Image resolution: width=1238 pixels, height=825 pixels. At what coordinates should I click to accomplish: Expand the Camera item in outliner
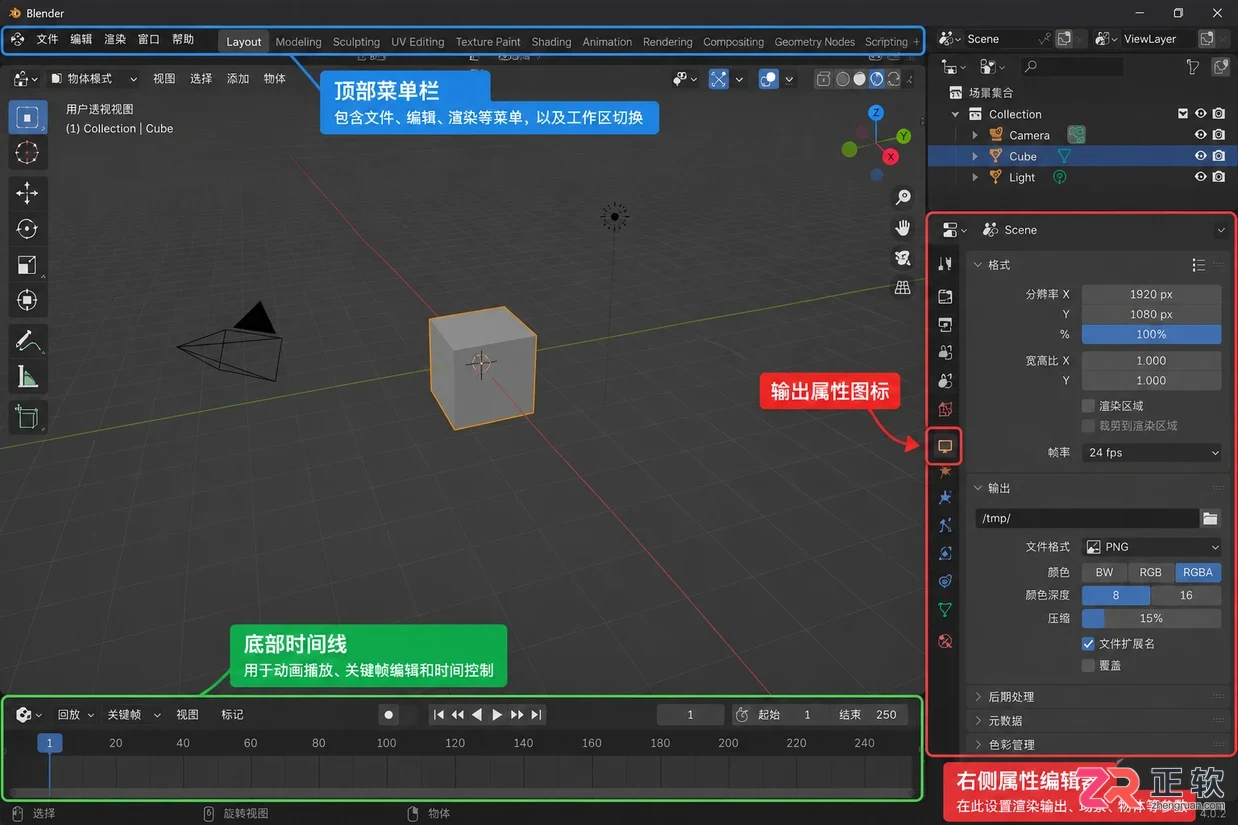[x=975, y=135]
